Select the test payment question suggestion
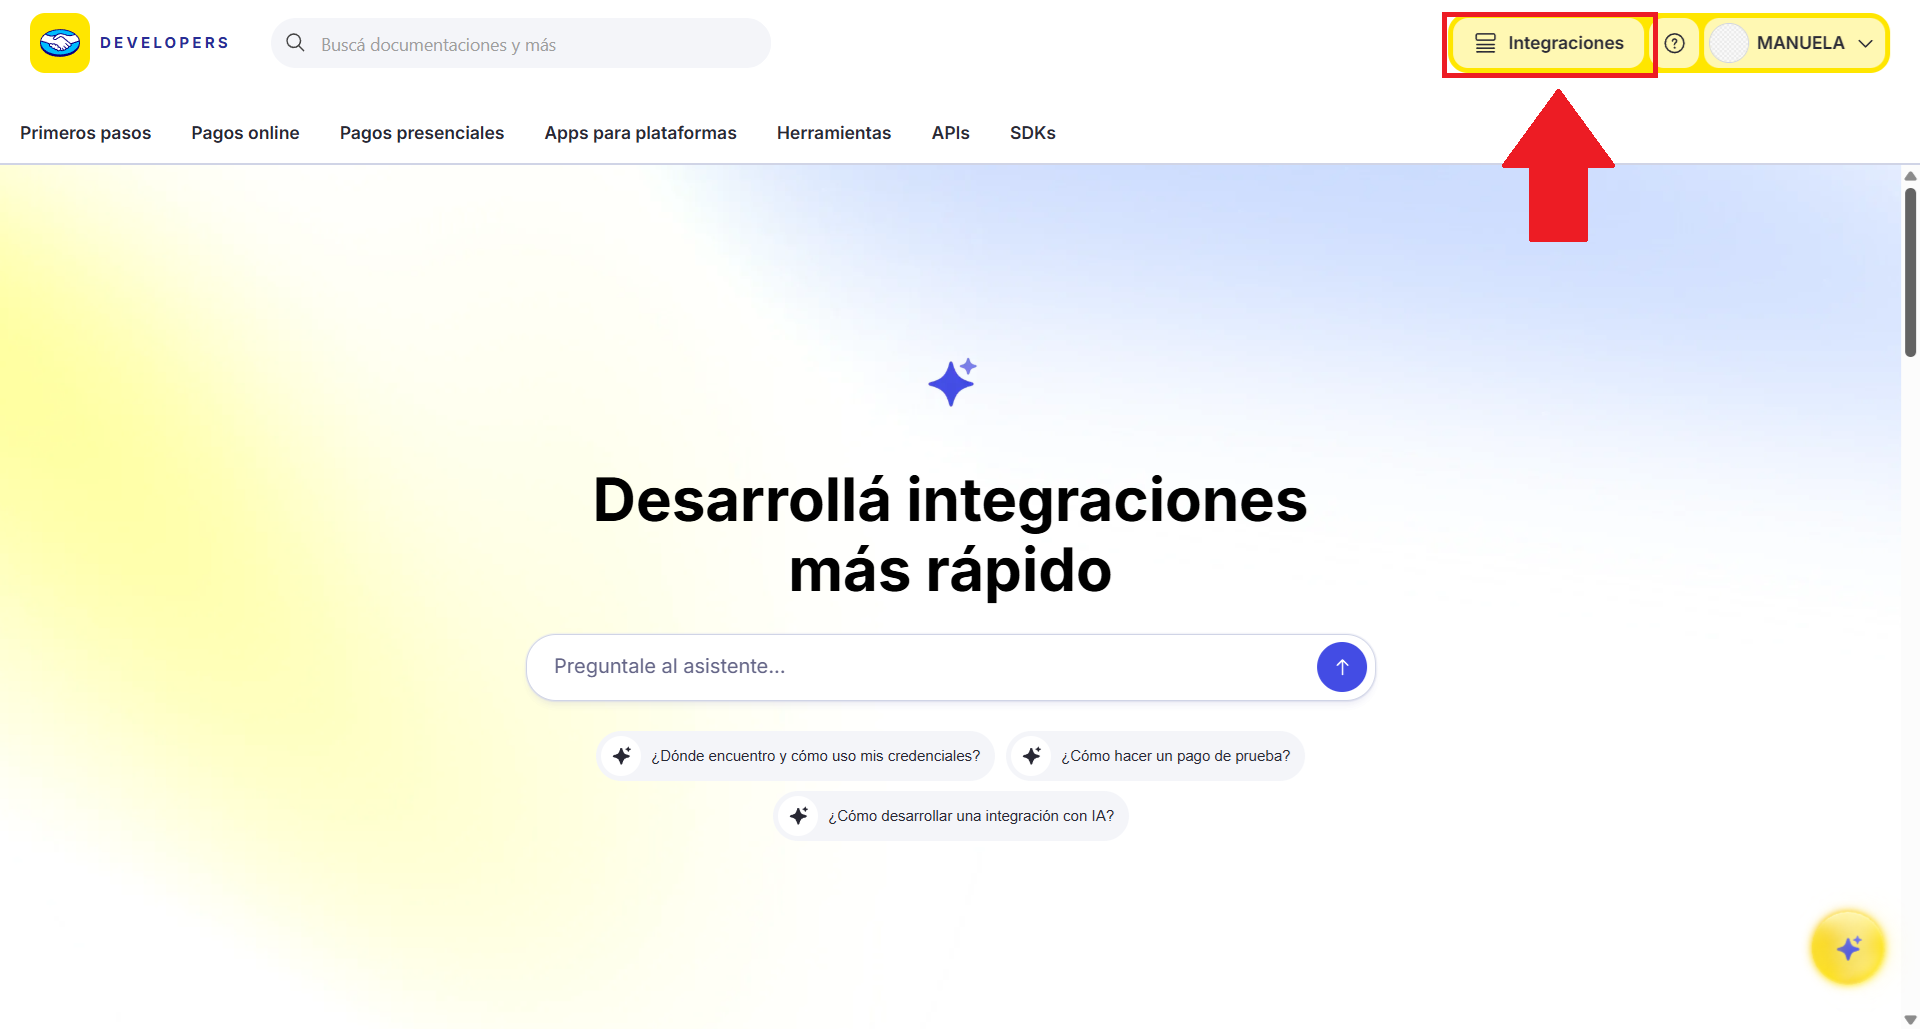 (x=1156, y=756)
